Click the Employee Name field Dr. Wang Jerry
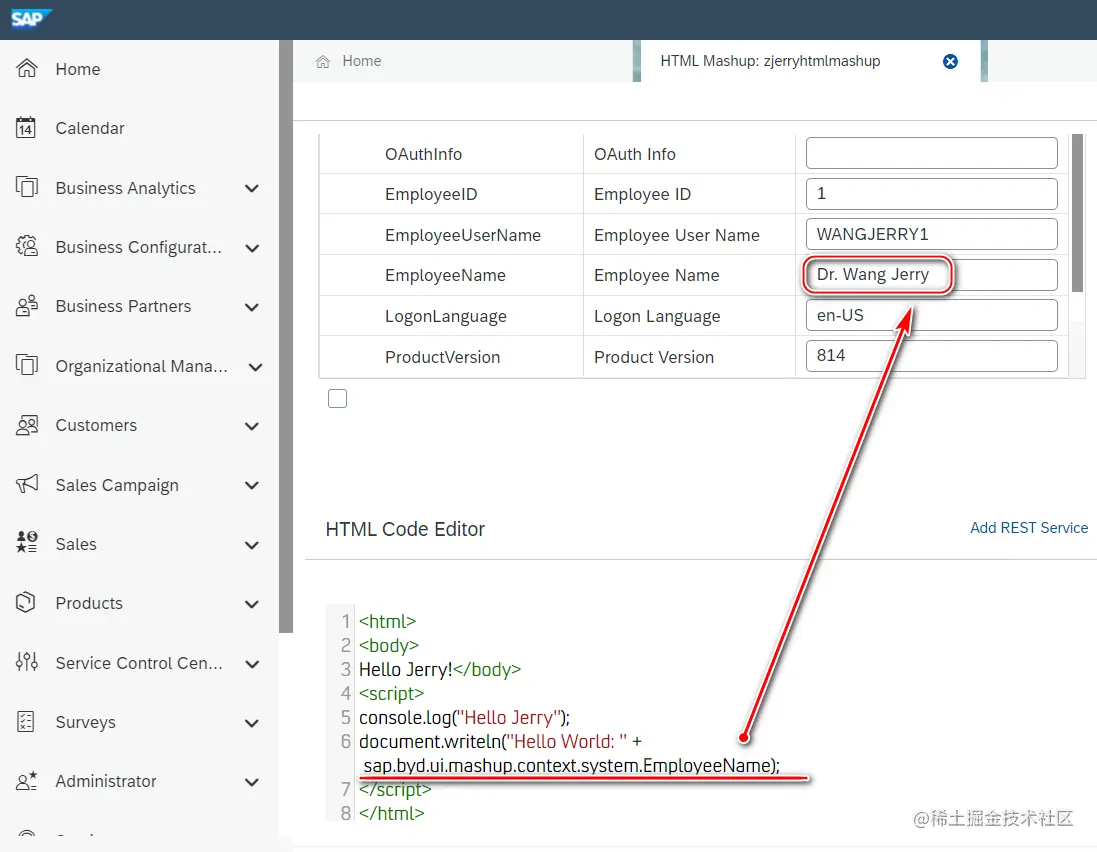Image resolution: width=1097 pixels, height=852 pixels. 931,275
